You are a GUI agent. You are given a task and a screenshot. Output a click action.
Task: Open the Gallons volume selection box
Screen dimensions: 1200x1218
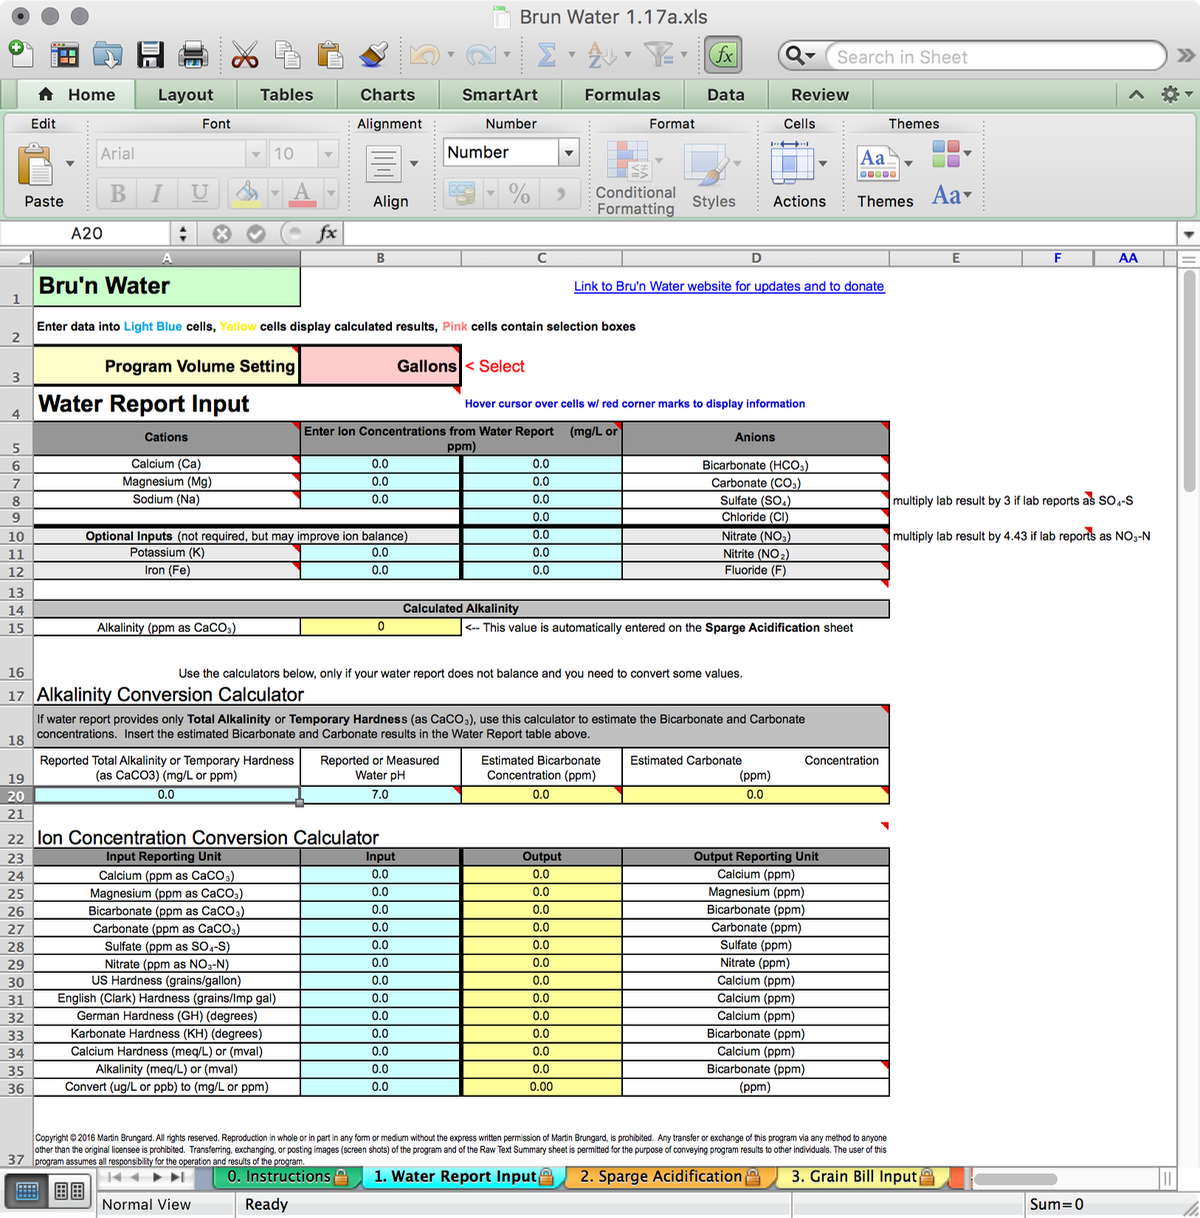click(x=380, y=366)
